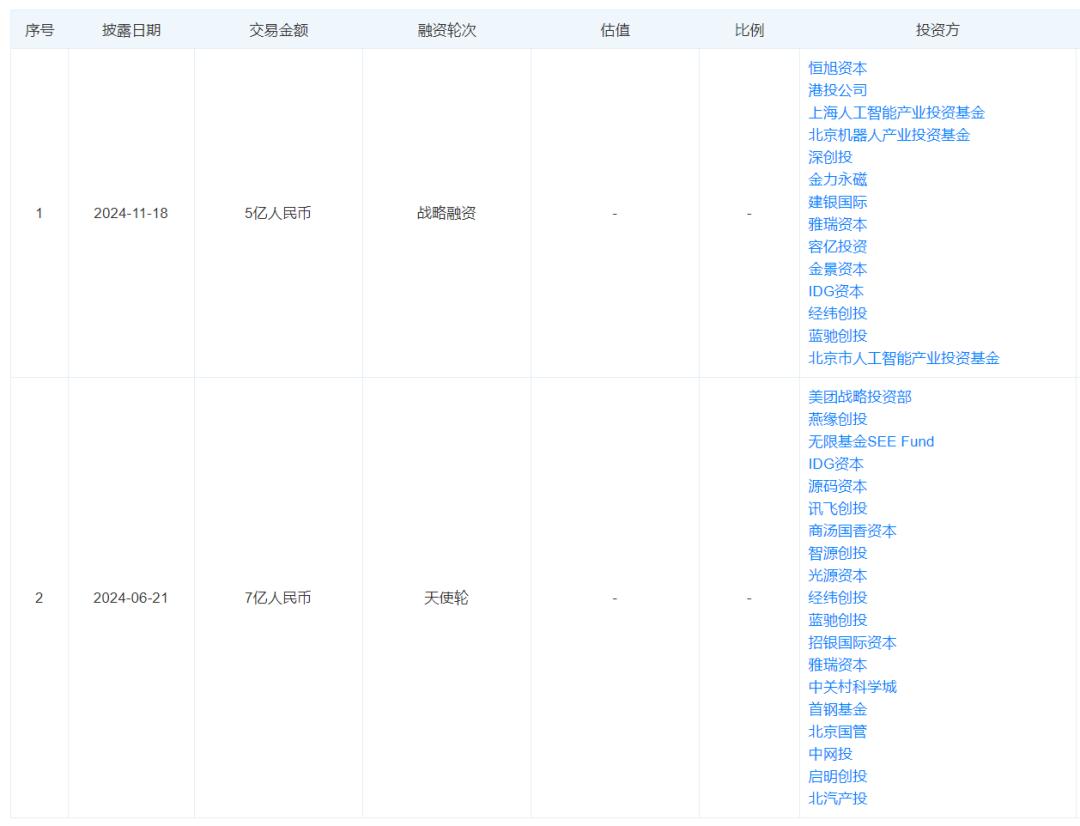Open 蓝驰创投 in the 2024-06-21 round
1080x826 pixels.
(x=837, y=620)
